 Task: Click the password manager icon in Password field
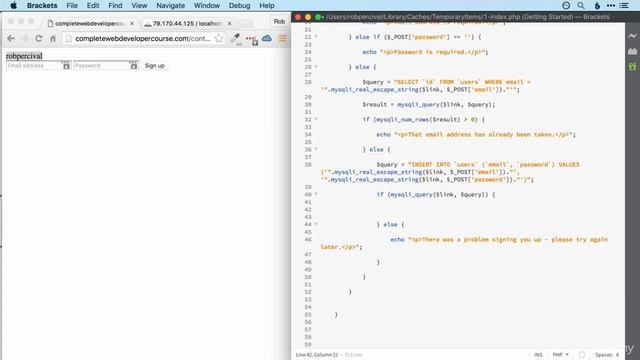(x=133, y=65)
